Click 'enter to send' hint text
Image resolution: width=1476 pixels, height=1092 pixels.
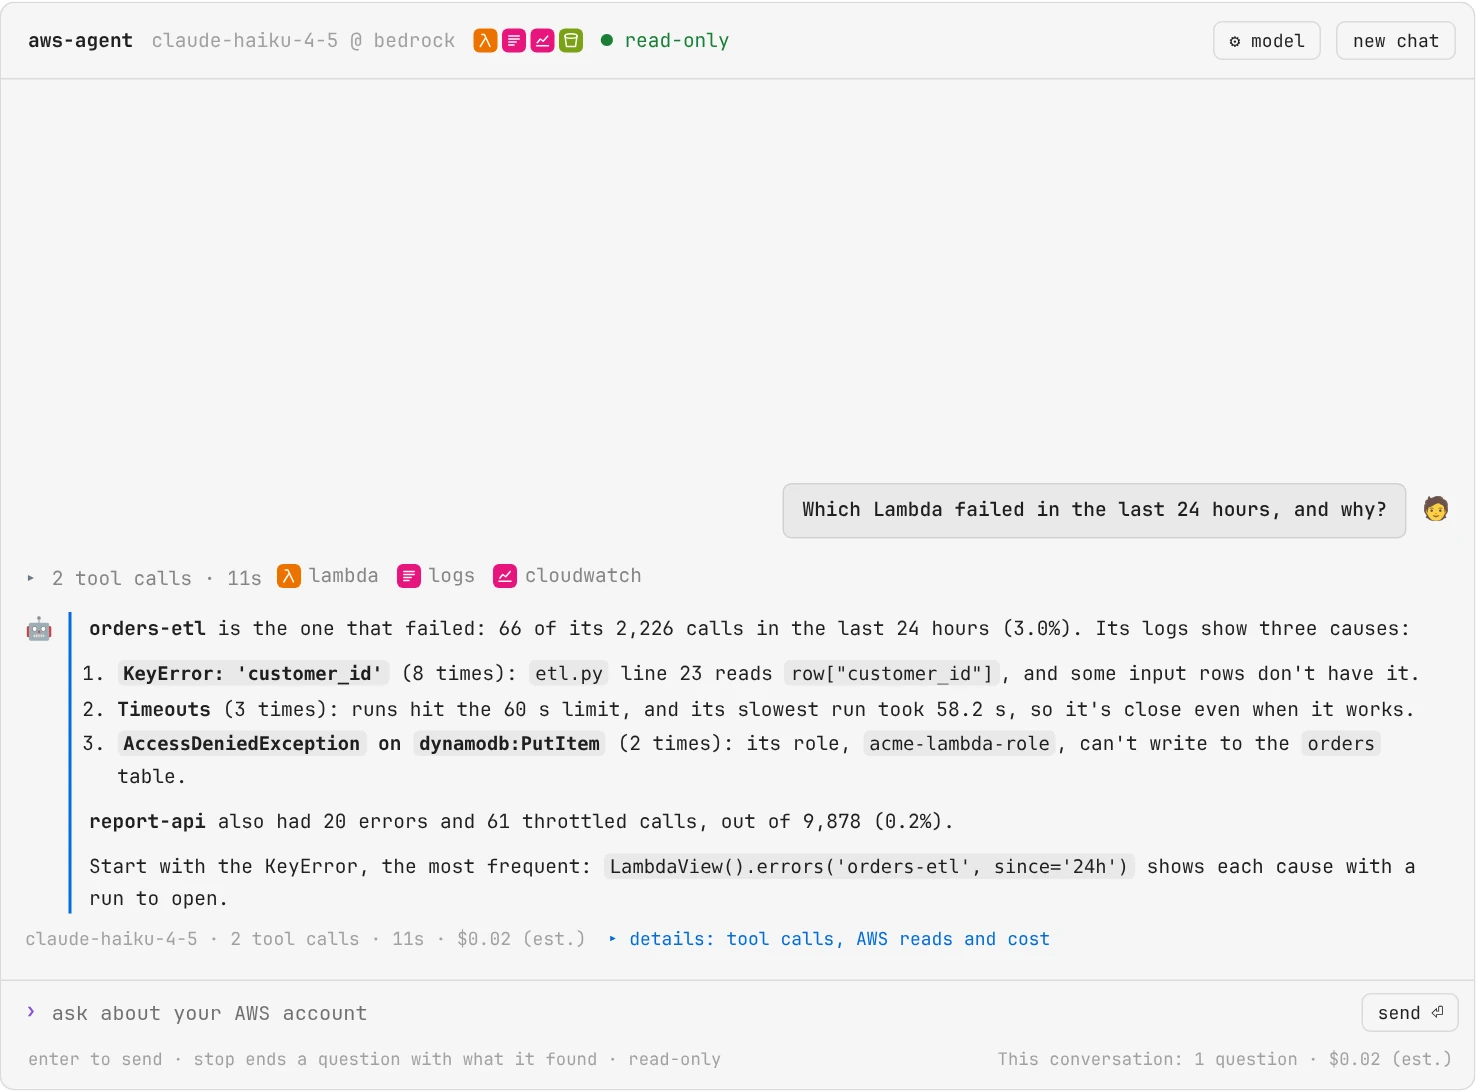95,1059
